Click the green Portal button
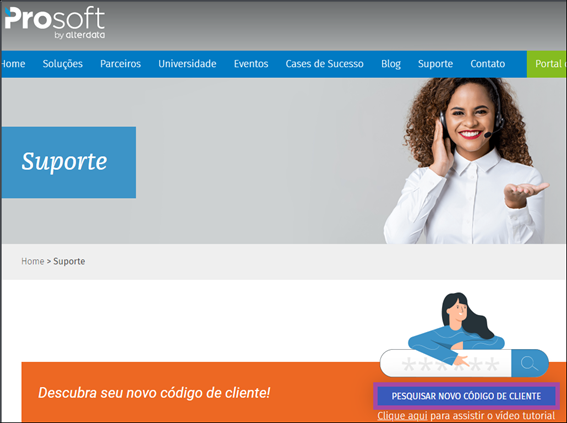 point(546,64)
